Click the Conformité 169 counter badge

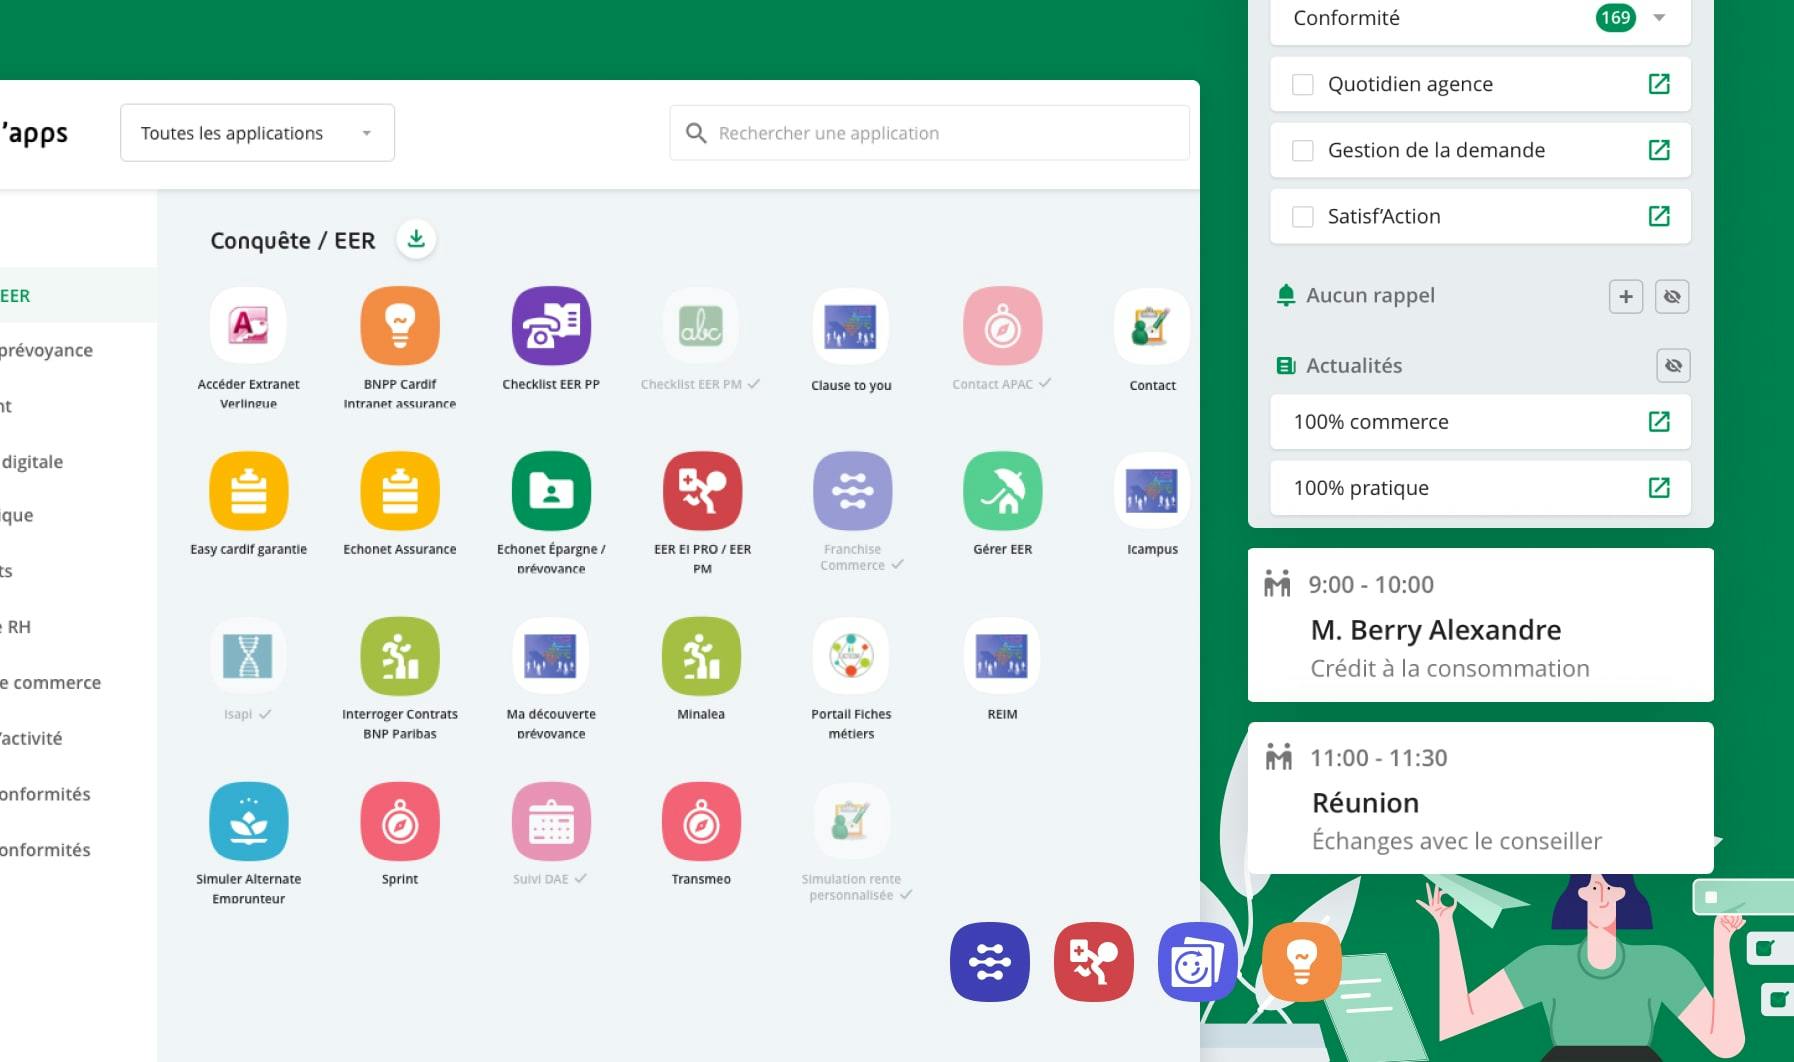click(x=1615, y=18)
